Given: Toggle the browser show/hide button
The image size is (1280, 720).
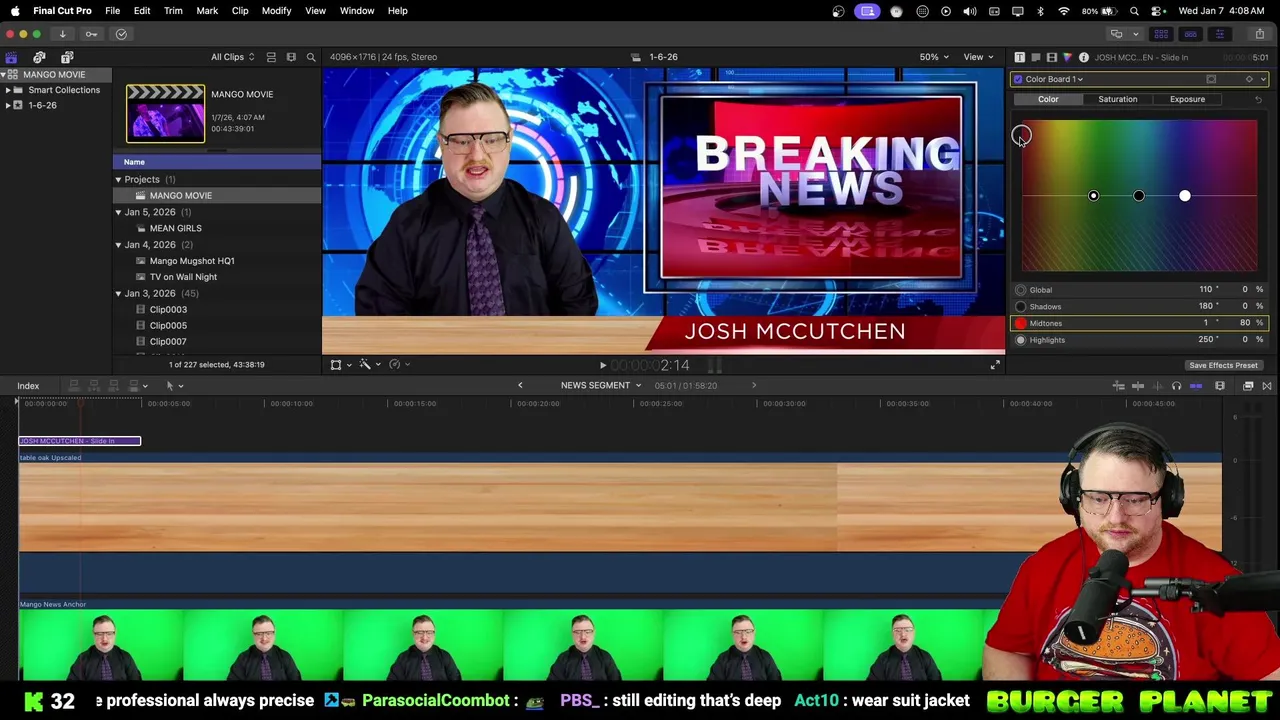Looking at the screenshot, I should pos(1161,34).
